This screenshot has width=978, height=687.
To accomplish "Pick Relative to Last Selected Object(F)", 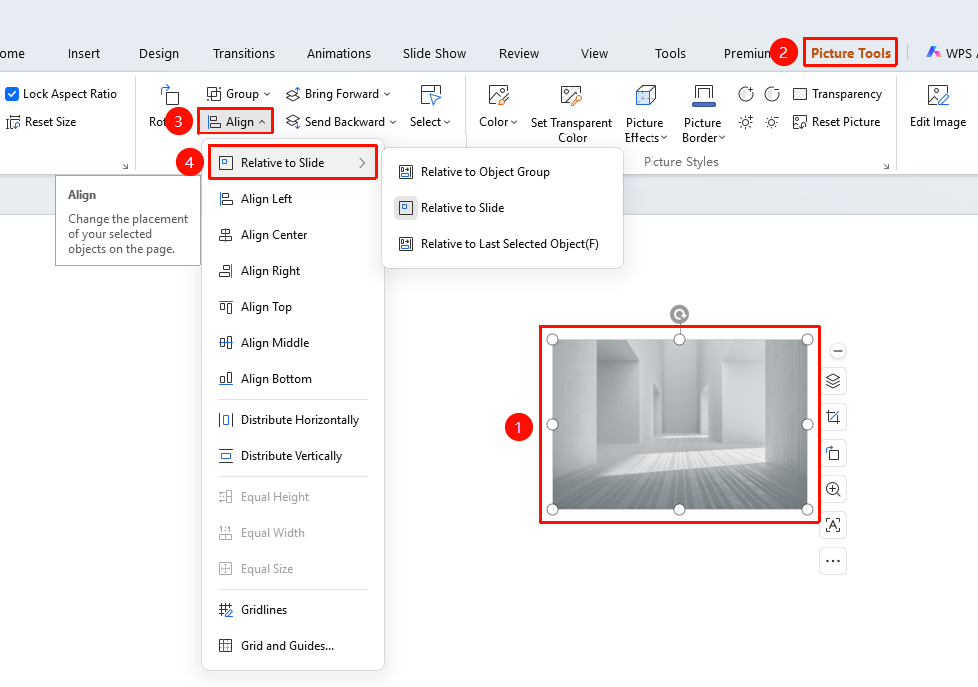I will (502, 244).
